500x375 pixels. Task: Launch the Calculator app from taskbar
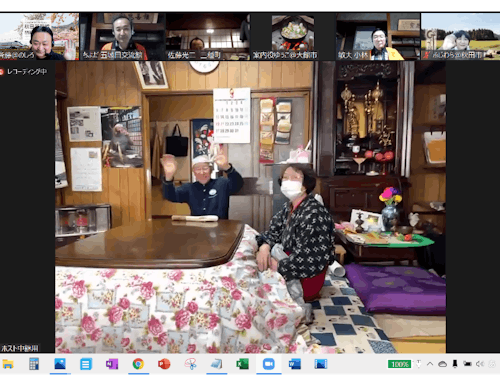34,364
